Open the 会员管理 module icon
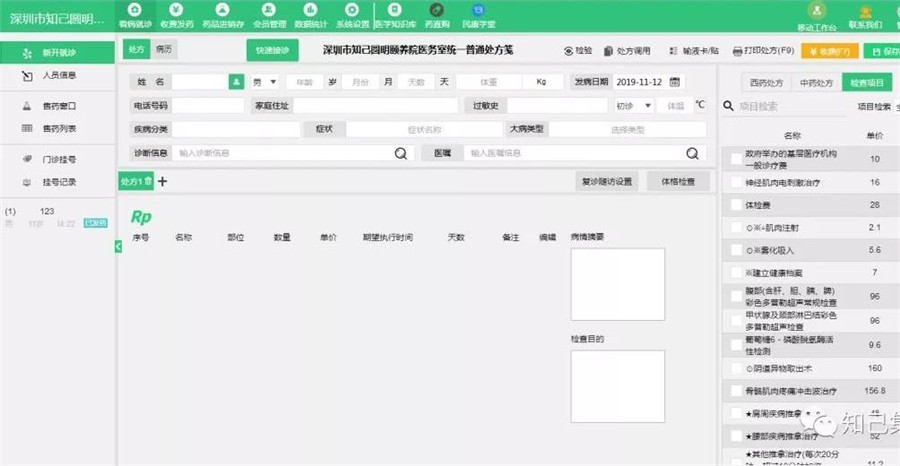Viewport: 900px width, 466px height. [x=268, y=10]
